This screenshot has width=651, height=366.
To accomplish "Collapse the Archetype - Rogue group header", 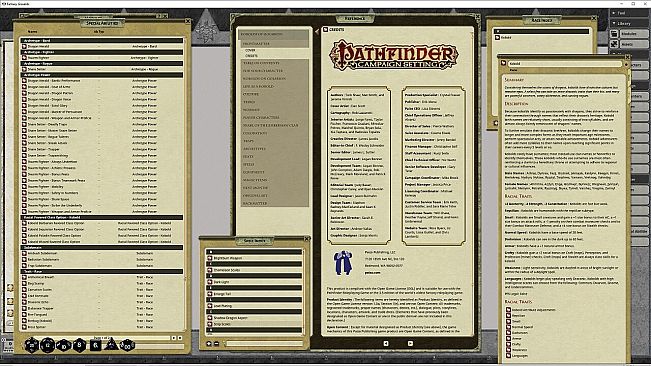I will click(102, 63).
